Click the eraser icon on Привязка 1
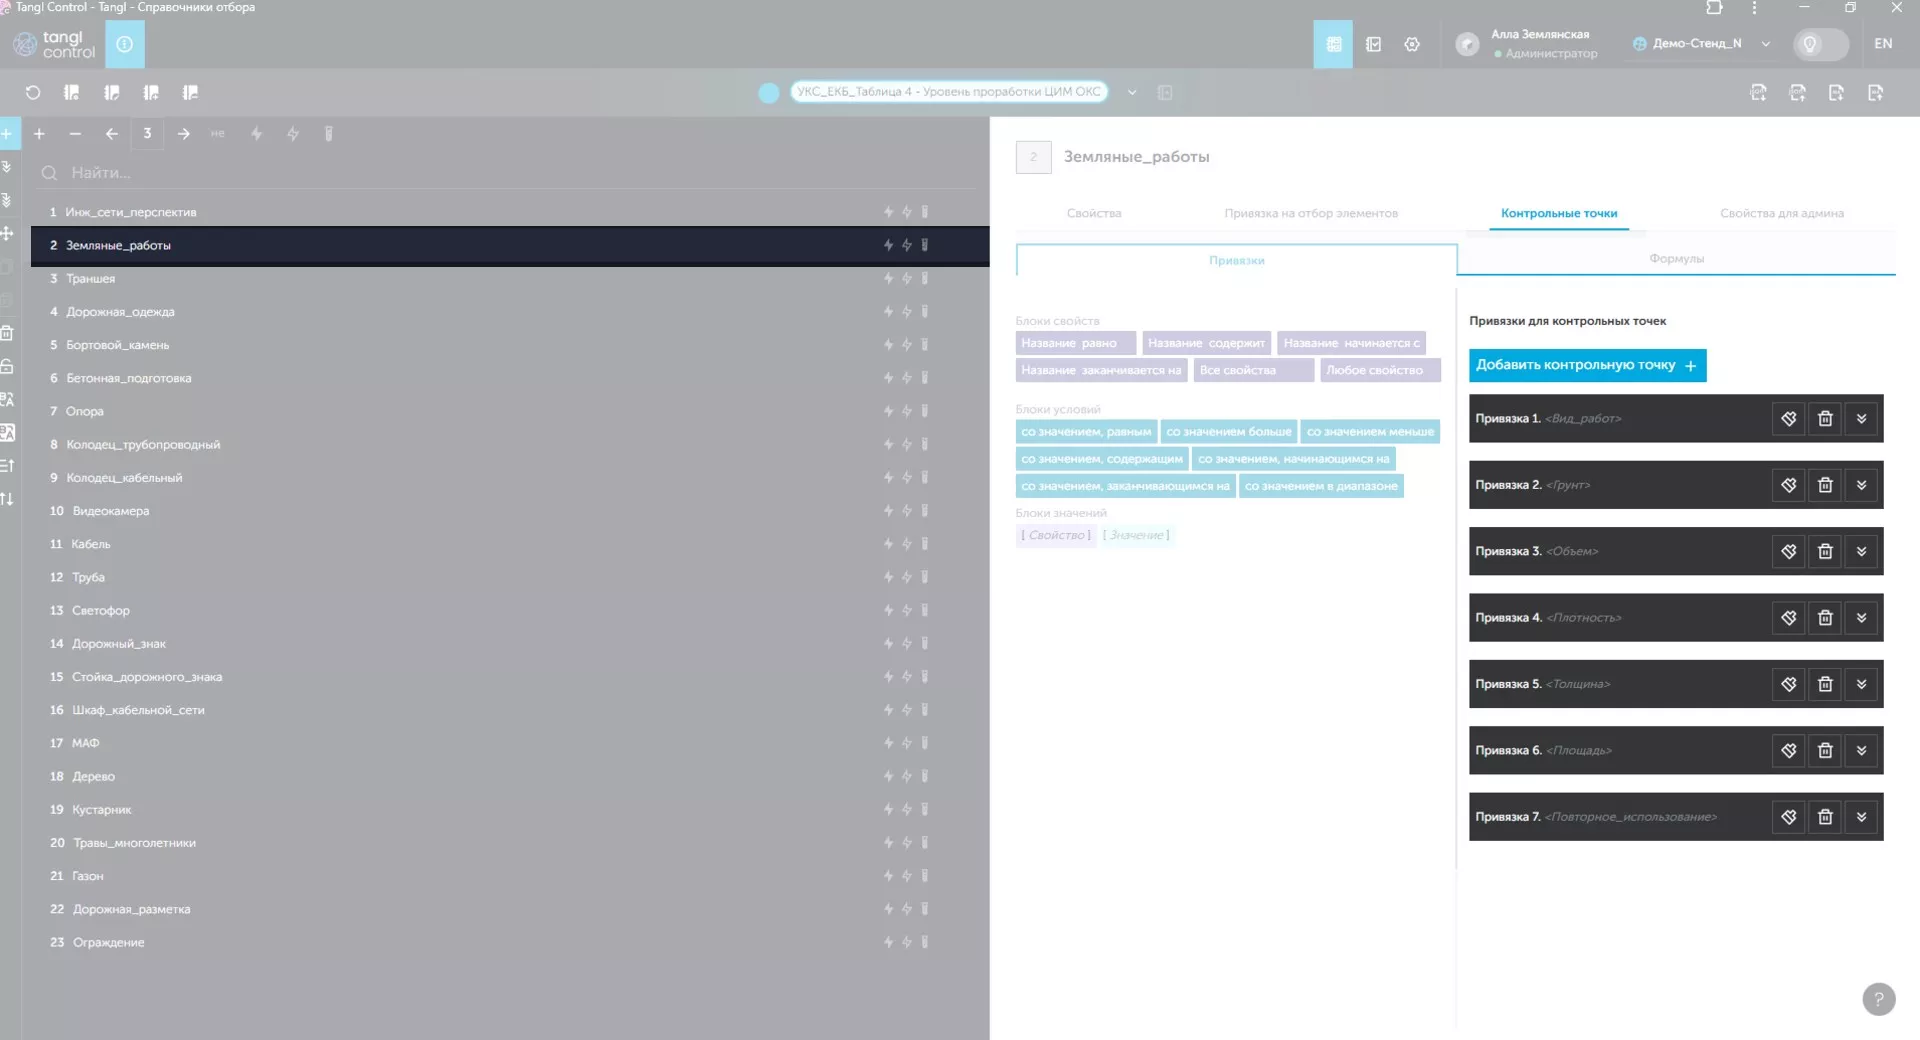The image size is (1920, 1040). tap(1788, 419)
